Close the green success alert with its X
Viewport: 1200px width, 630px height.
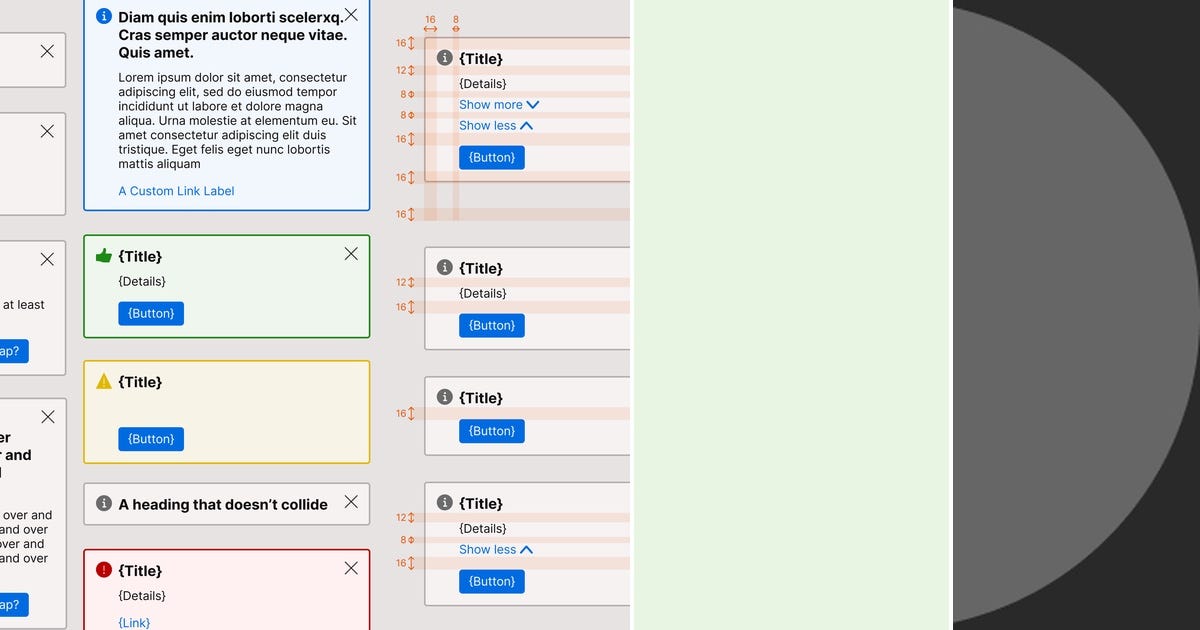coord(351,253)
